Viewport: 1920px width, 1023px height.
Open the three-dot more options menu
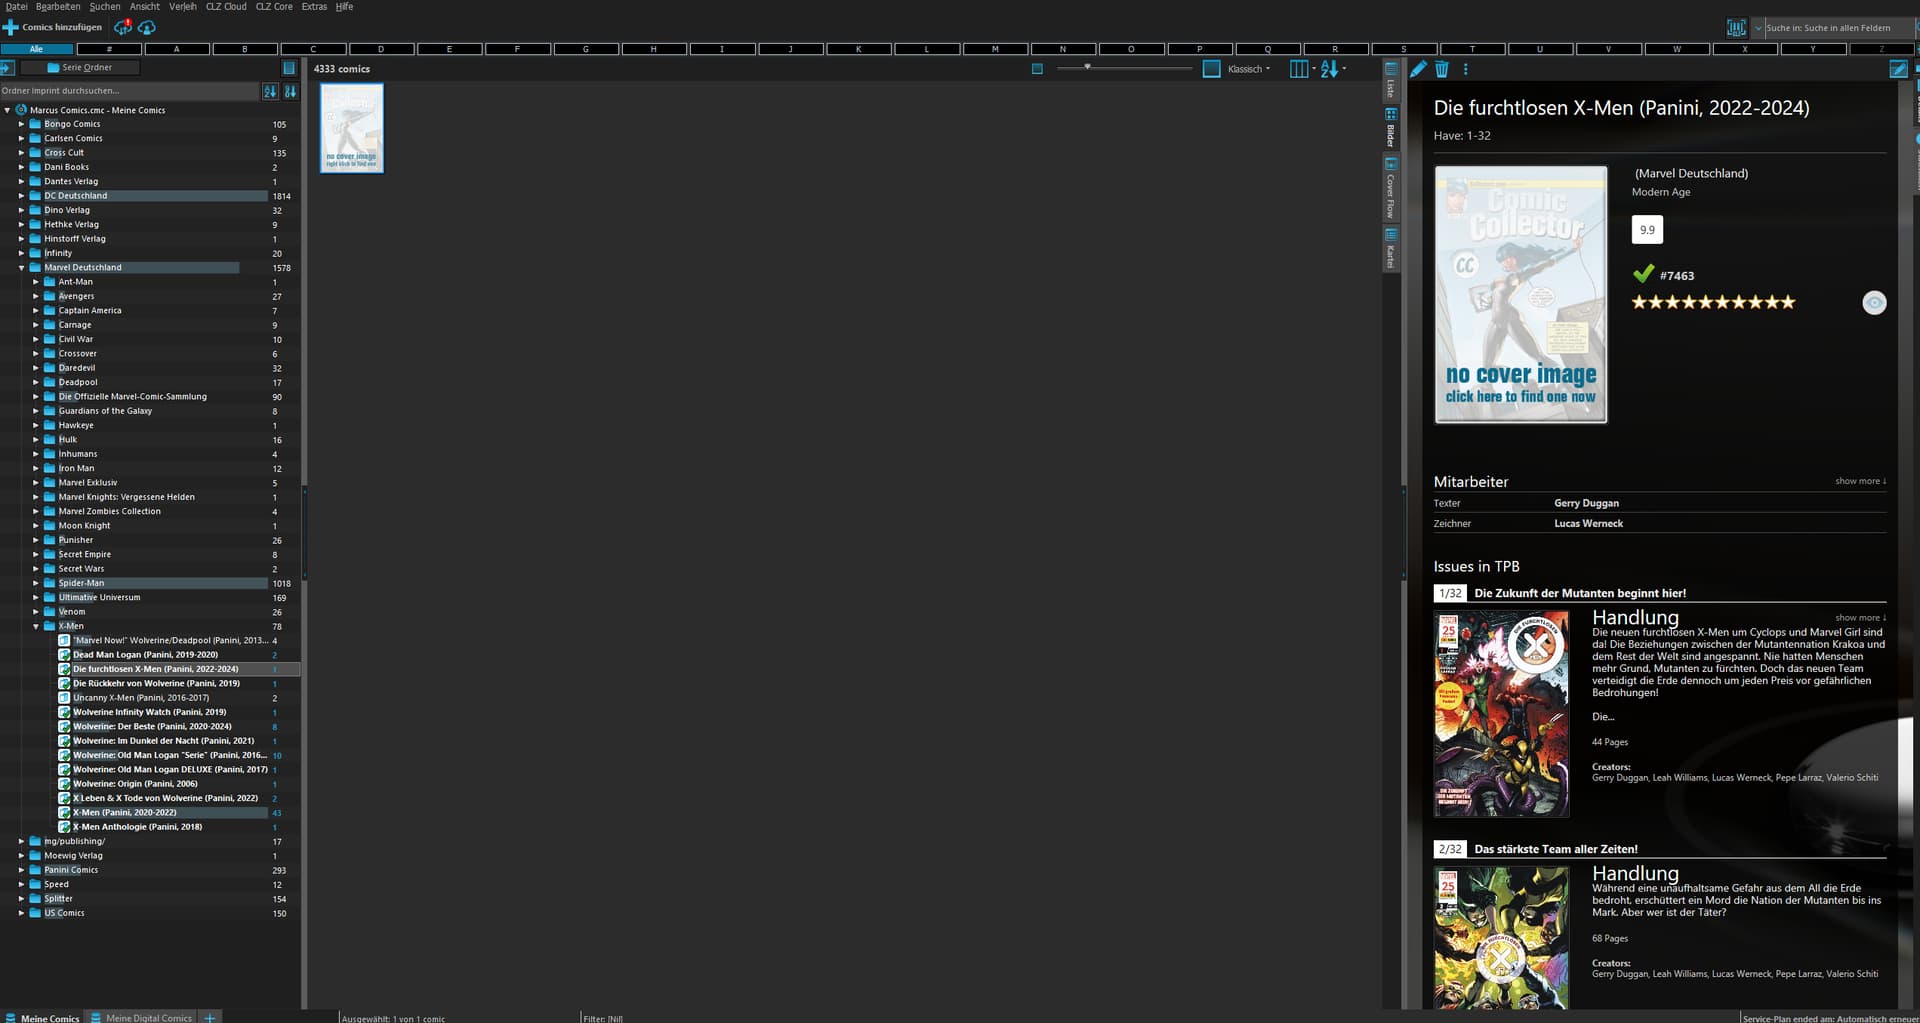1466,69
